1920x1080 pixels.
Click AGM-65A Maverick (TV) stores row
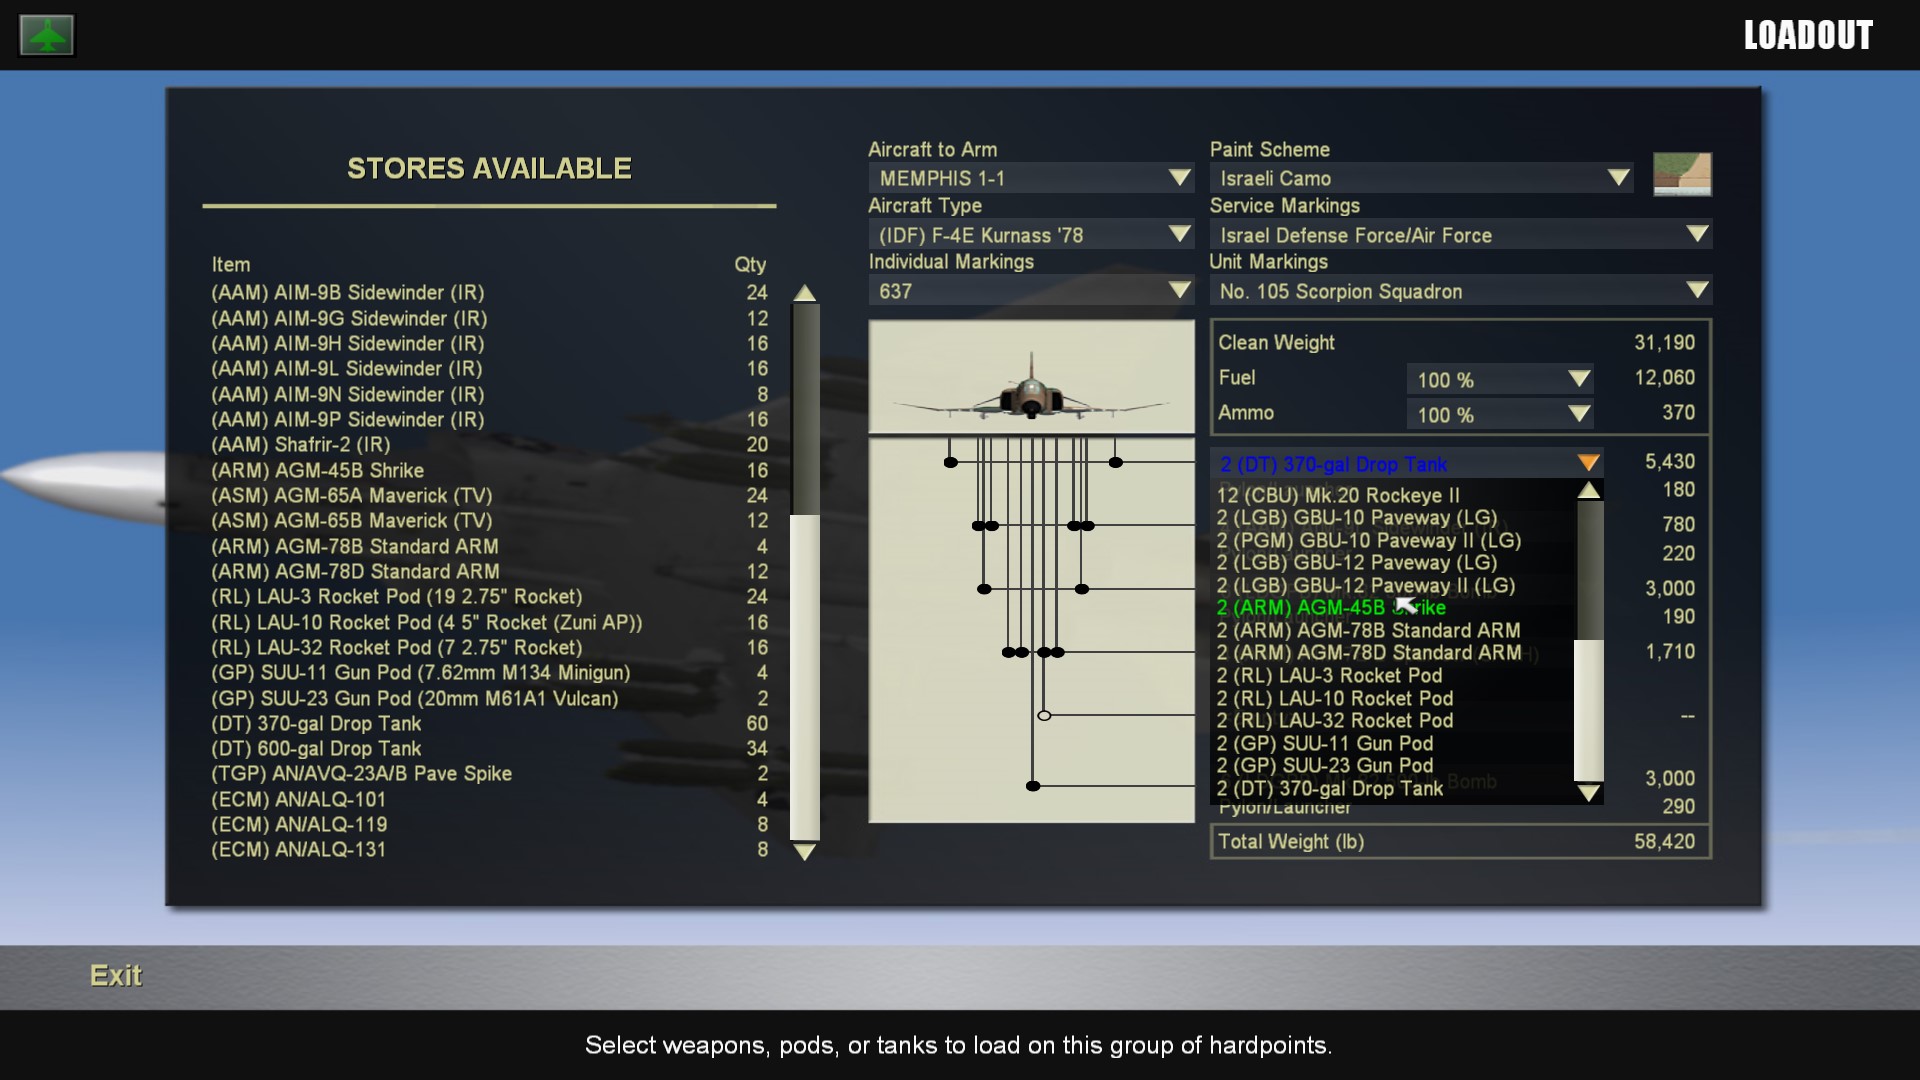coord(489,496)
